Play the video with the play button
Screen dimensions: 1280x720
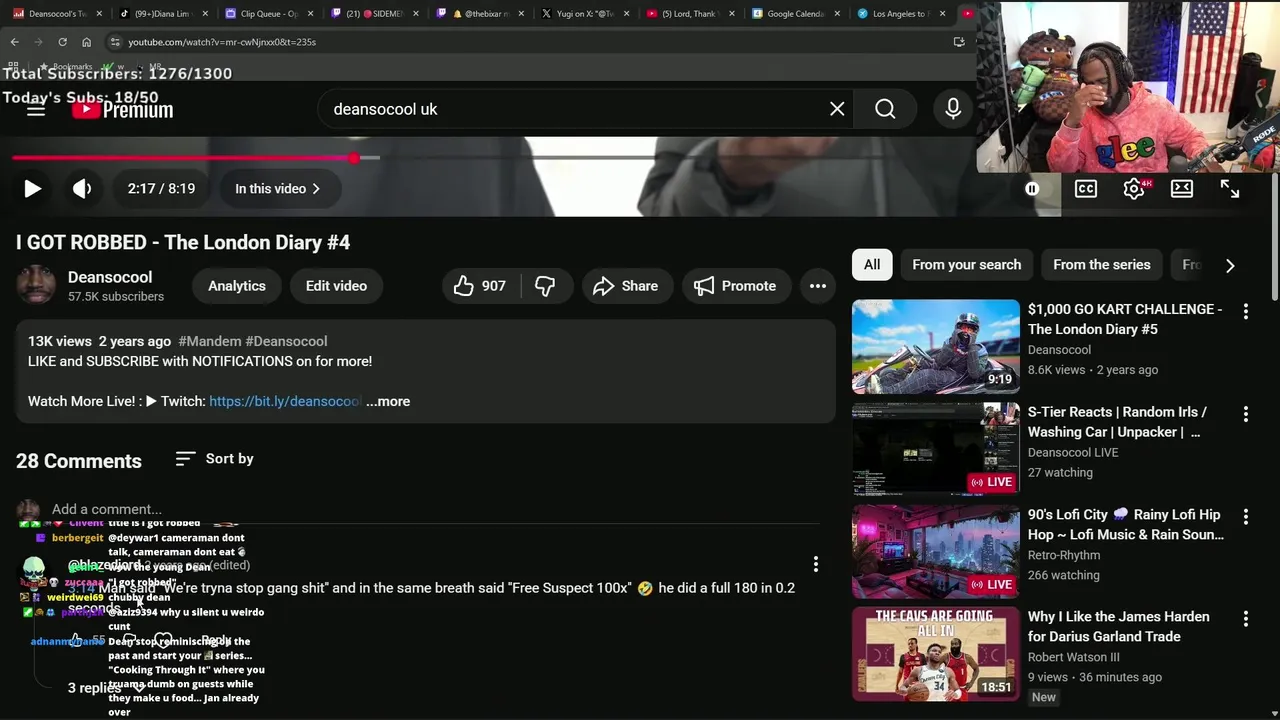click(x=32, y=188)
